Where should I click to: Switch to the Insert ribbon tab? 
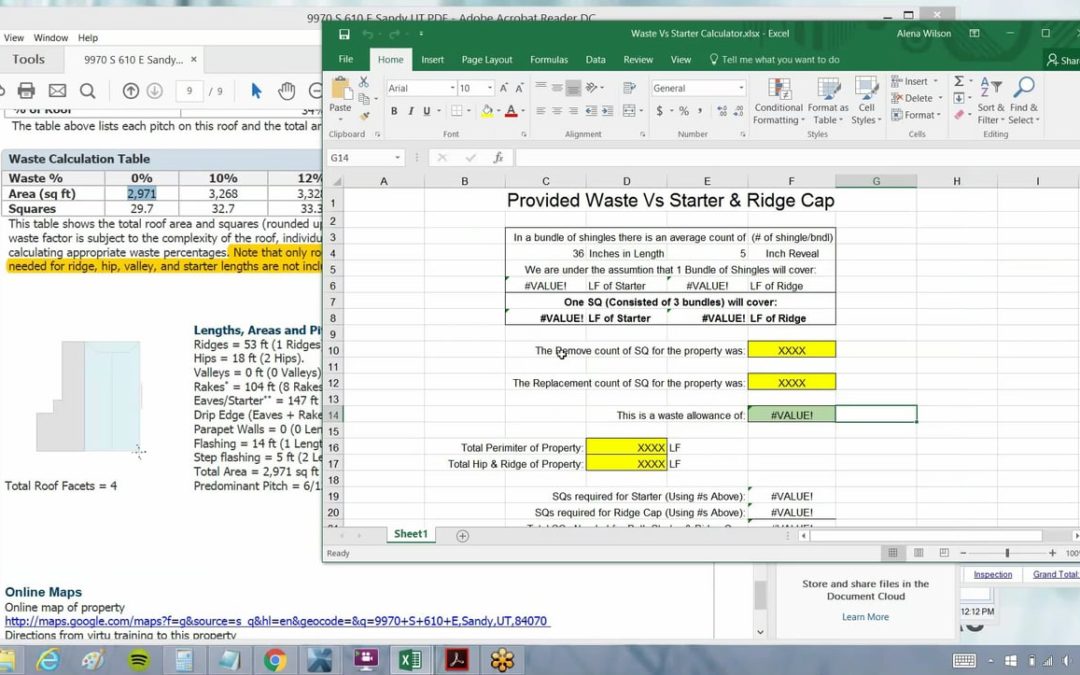pyautogui.click(x=433, y=59)
